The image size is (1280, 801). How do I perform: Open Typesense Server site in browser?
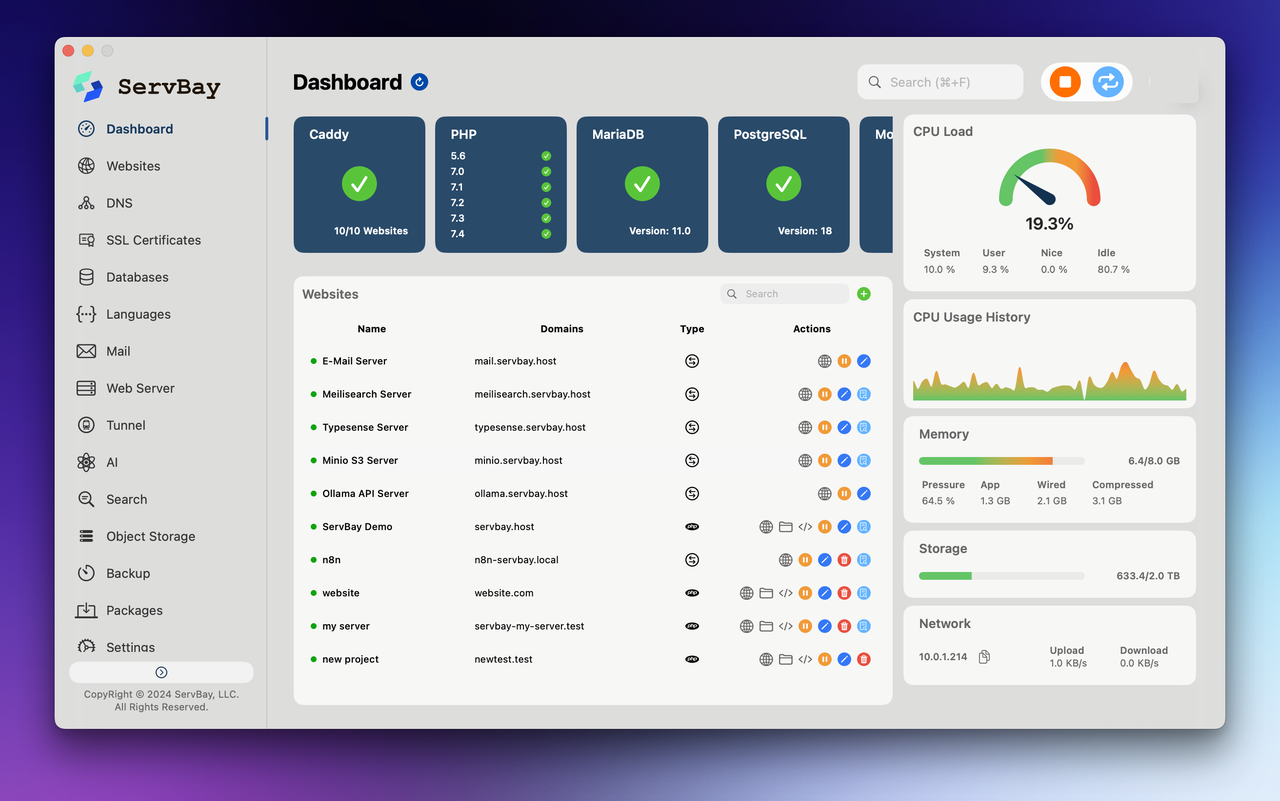click(805, 427)
